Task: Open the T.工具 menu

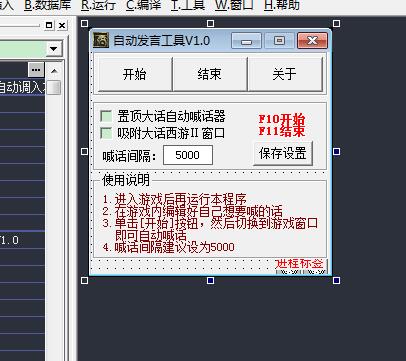Action: (188, 5)
